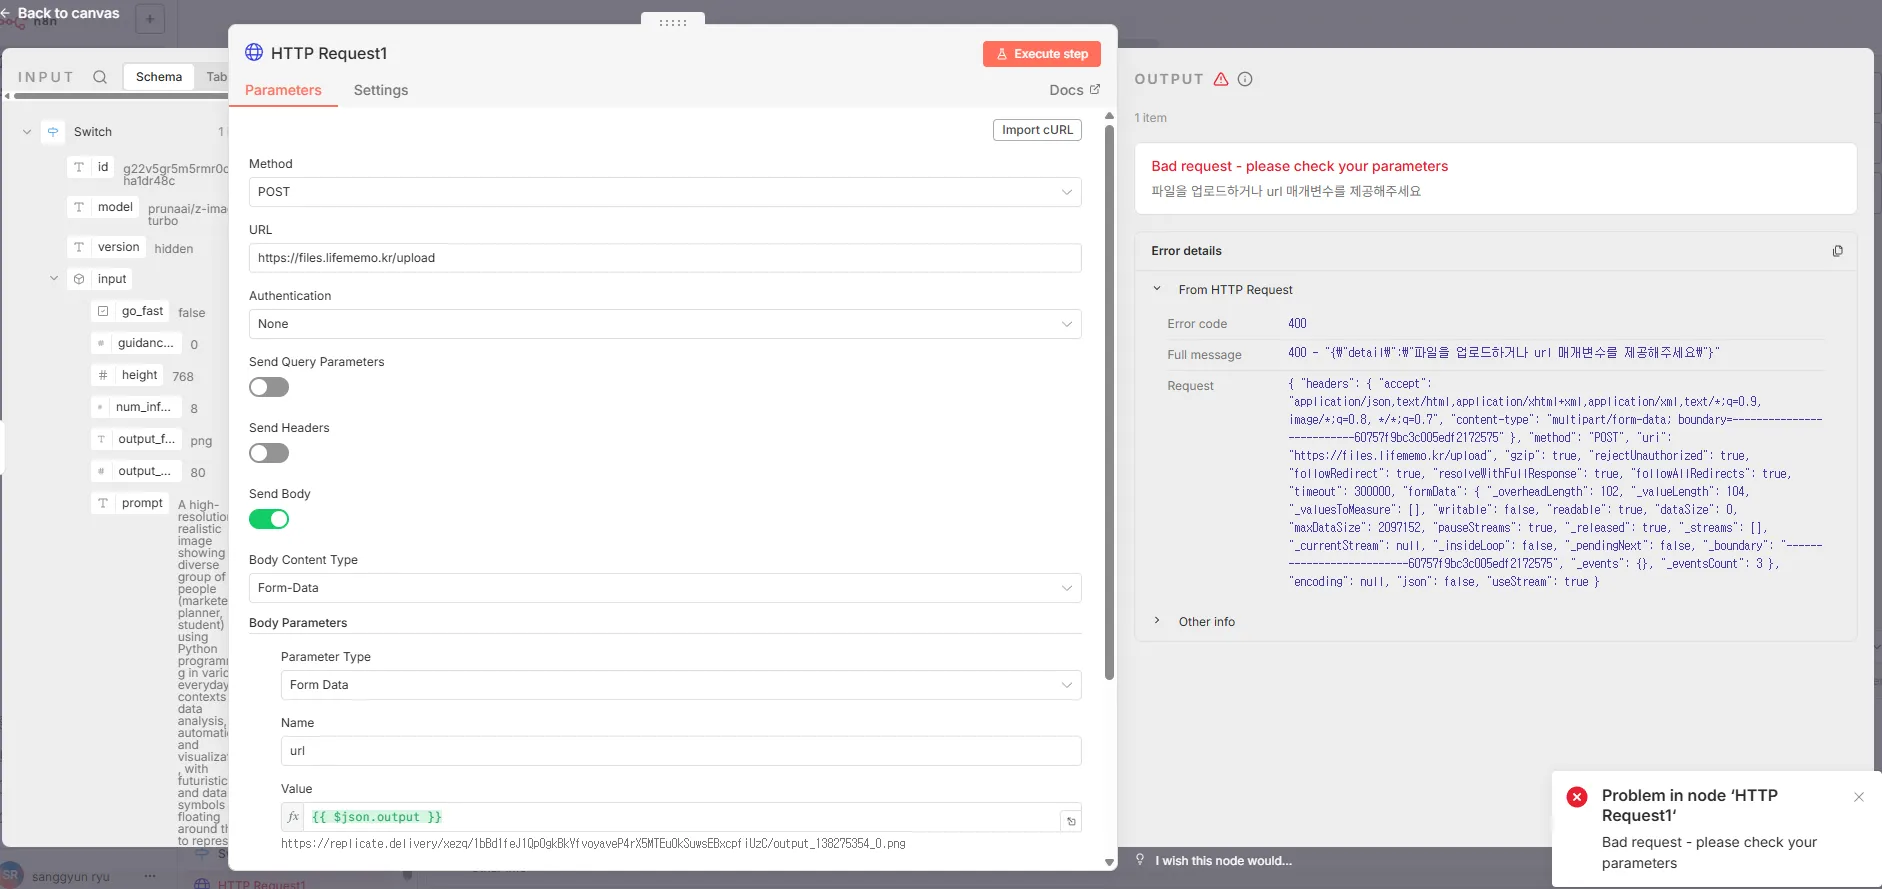
Task: Select the Schema view tab
Action: (159, 77)
